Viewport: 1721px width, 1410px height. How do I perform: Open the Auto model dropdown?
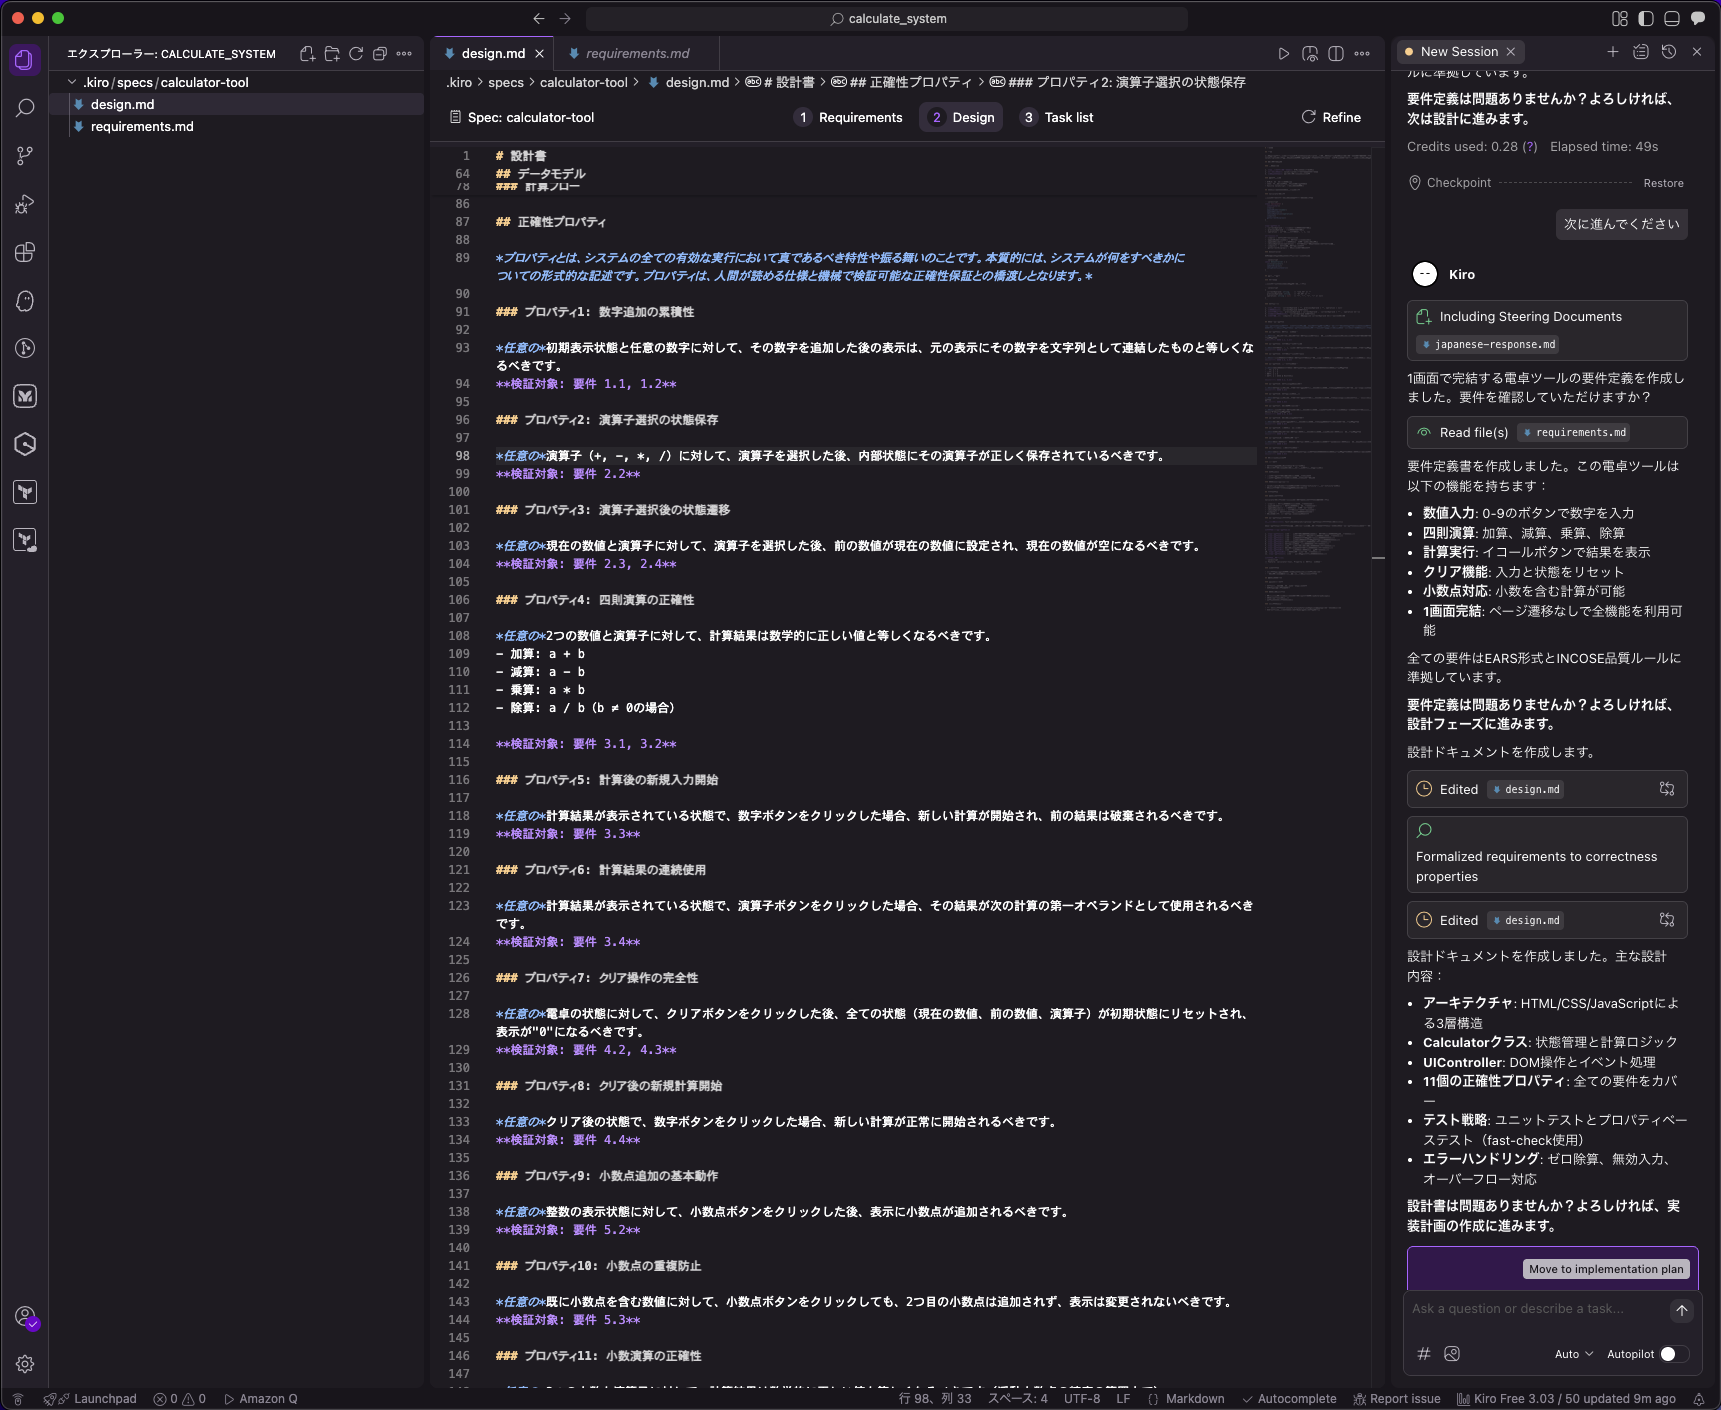tap(1572, 1353)
